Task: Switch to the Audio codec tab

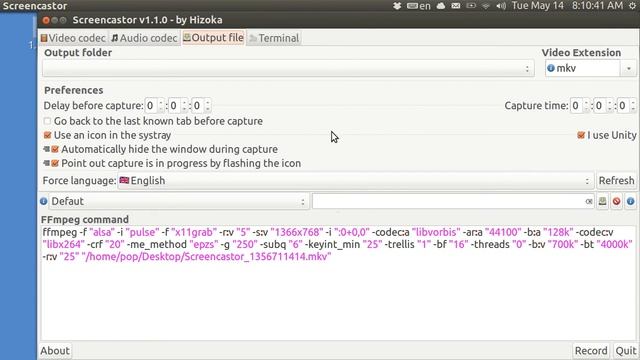Action: (144, 38)
